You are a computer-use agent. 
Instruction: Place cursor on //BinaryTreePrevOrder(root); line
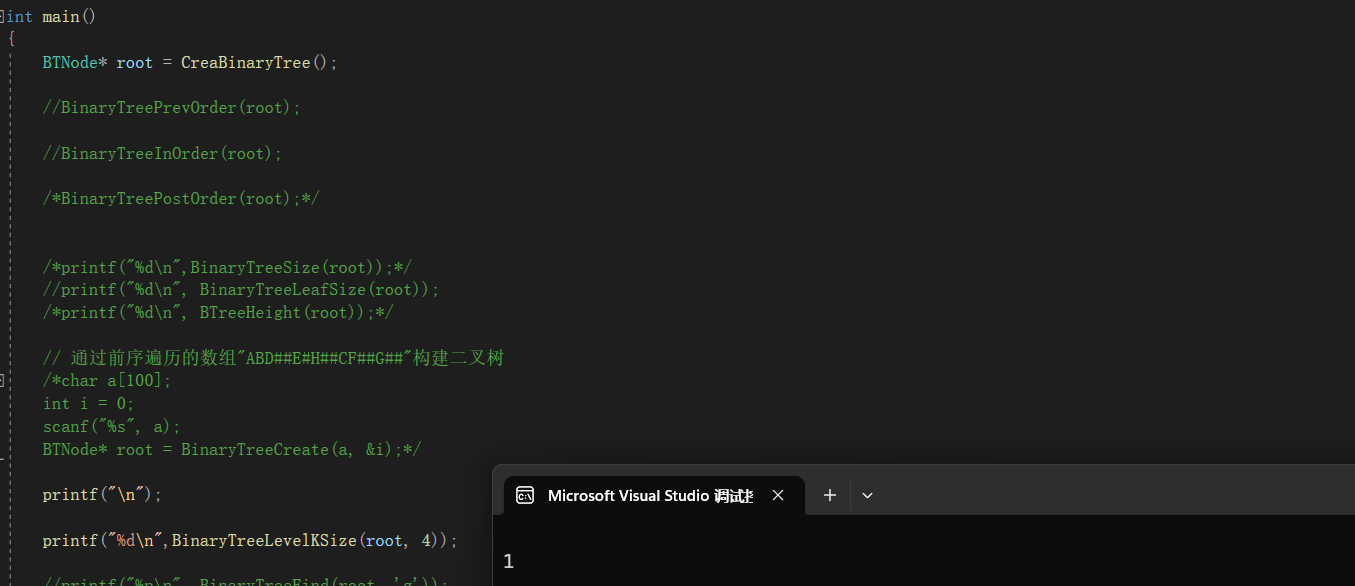tap(171, 107)
